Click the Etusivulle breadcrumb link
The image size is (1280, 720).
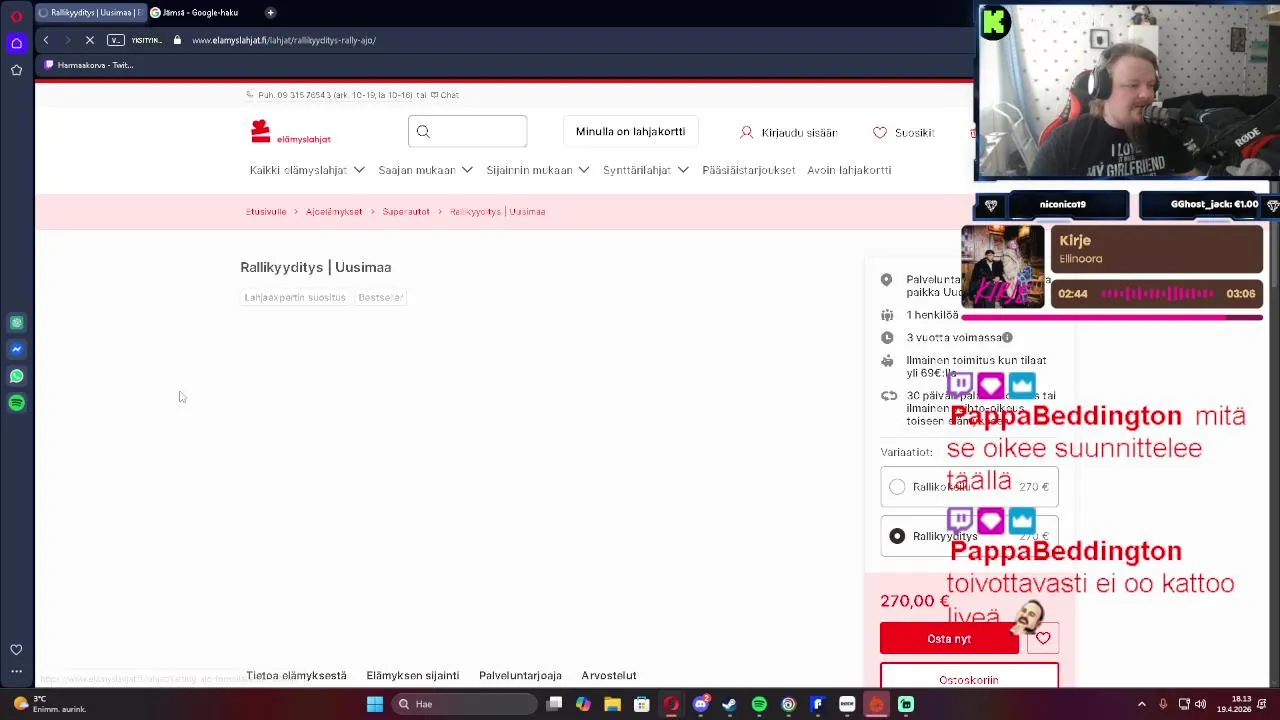pyautogui.click(x=266, y=212)
